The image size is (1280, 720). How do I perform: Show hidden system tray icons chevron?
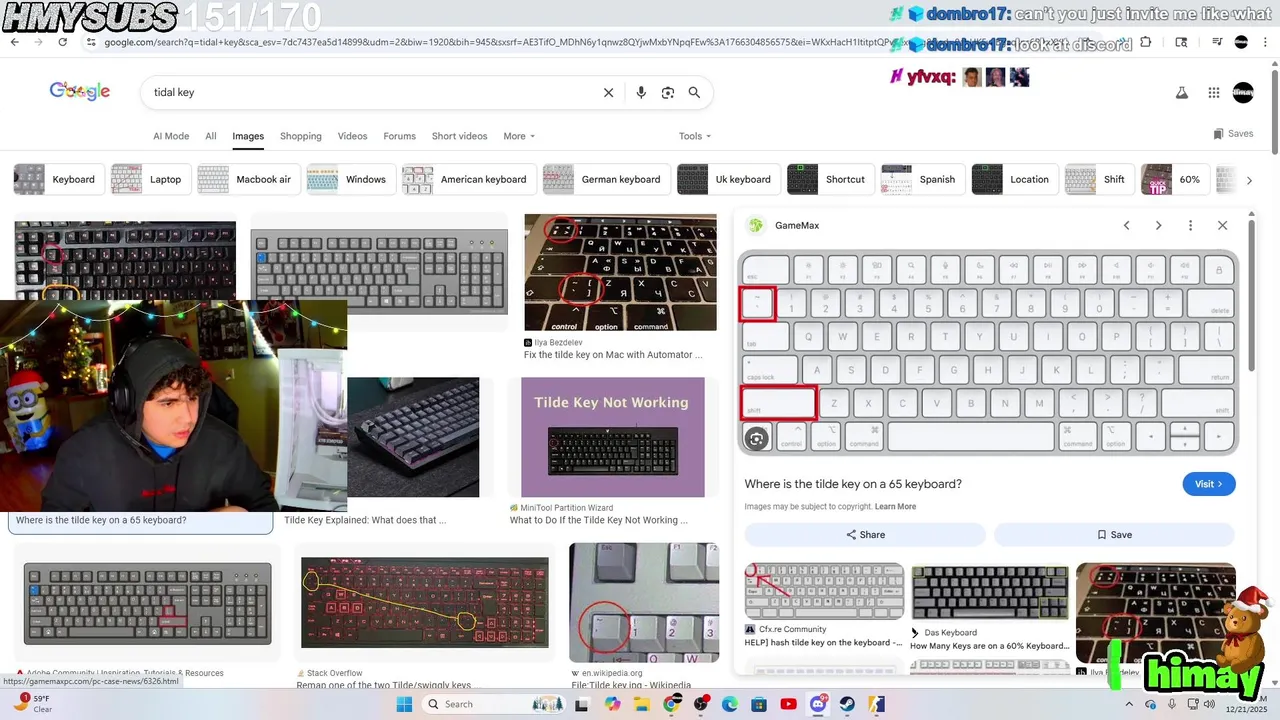pyautogui.click(x=1128, y=704)
